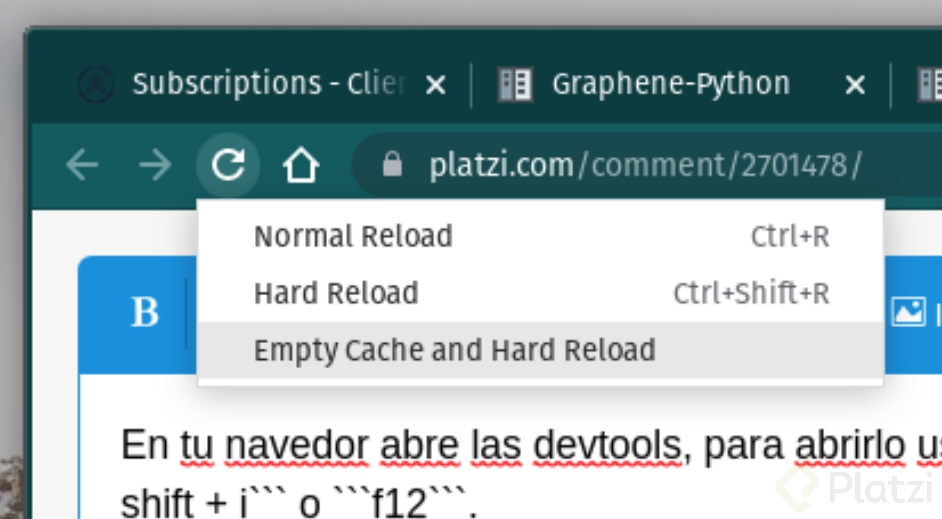Click the text f12 in editor
942x519 pixels.
[x=400, y=502]
